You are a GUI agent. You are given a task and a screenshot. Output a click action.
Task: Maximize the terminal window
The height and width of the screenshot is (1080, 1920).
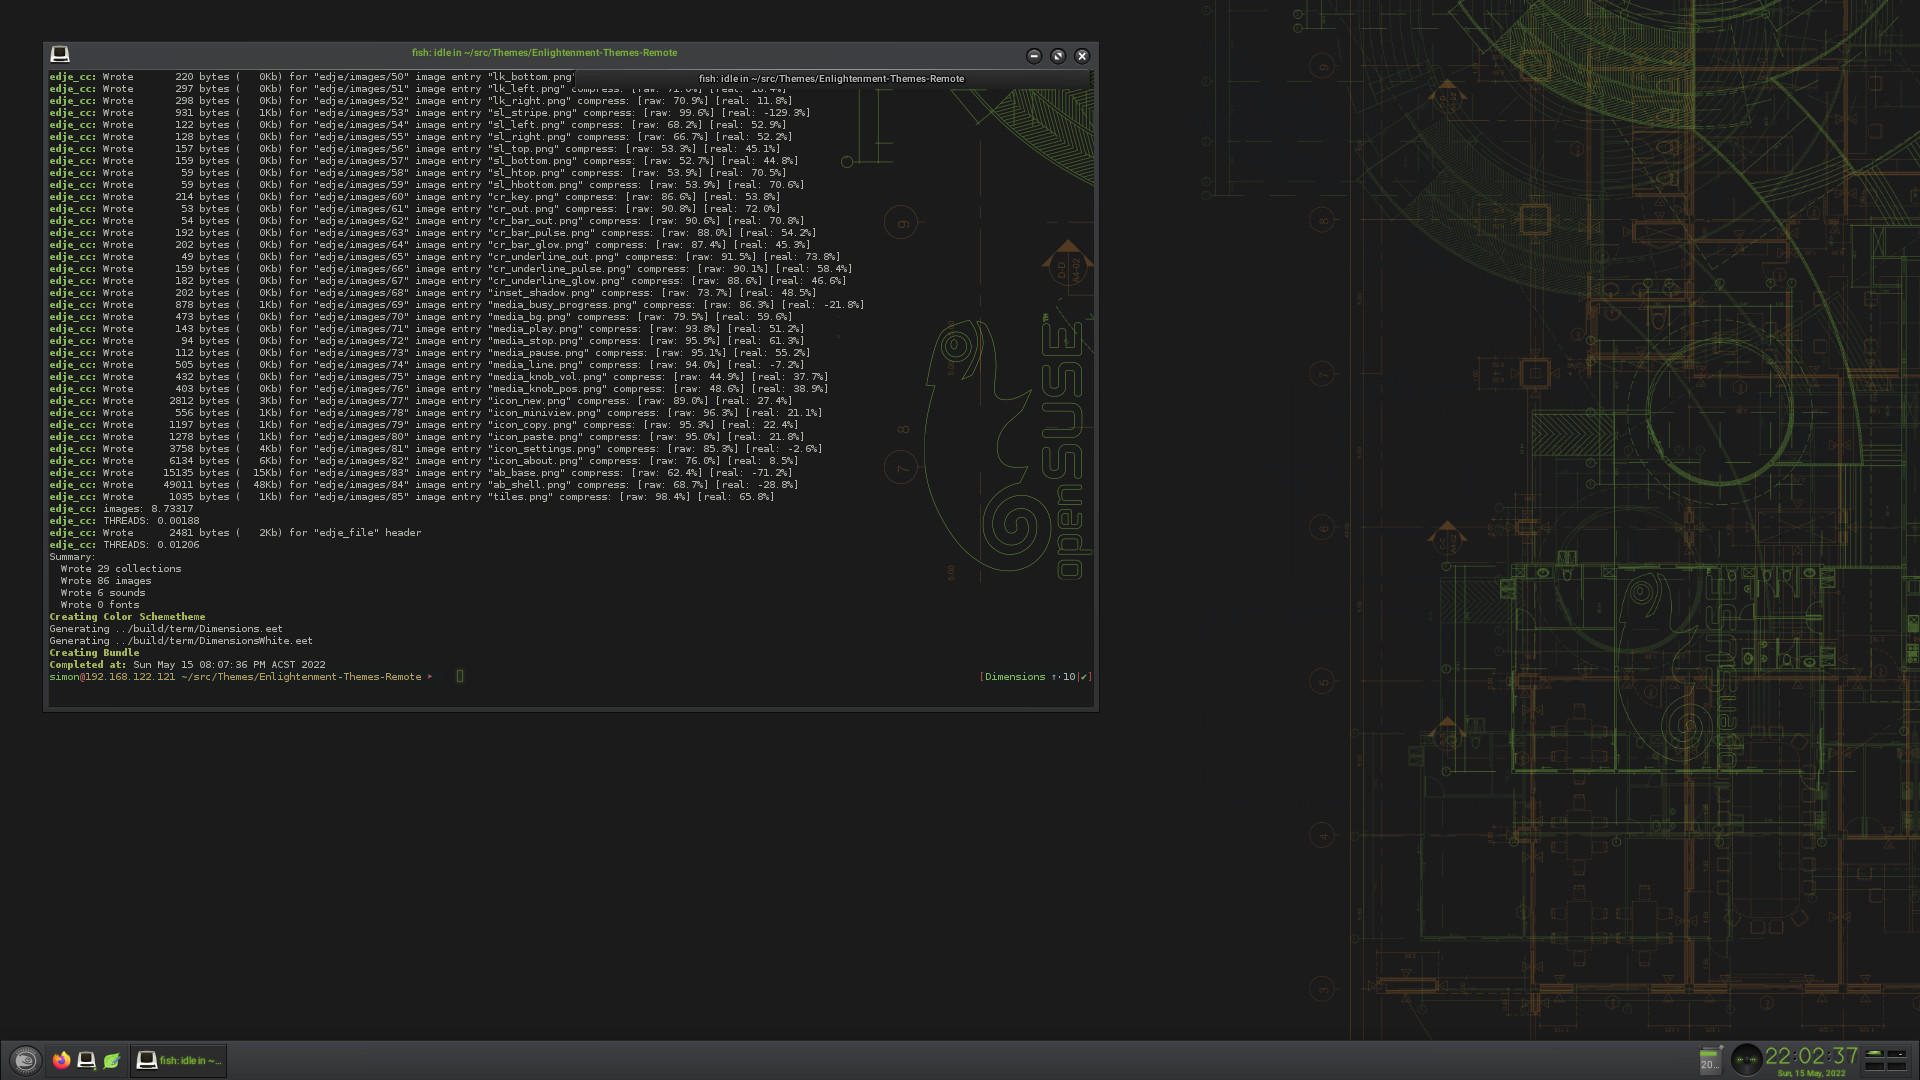tap(1058, 56)
